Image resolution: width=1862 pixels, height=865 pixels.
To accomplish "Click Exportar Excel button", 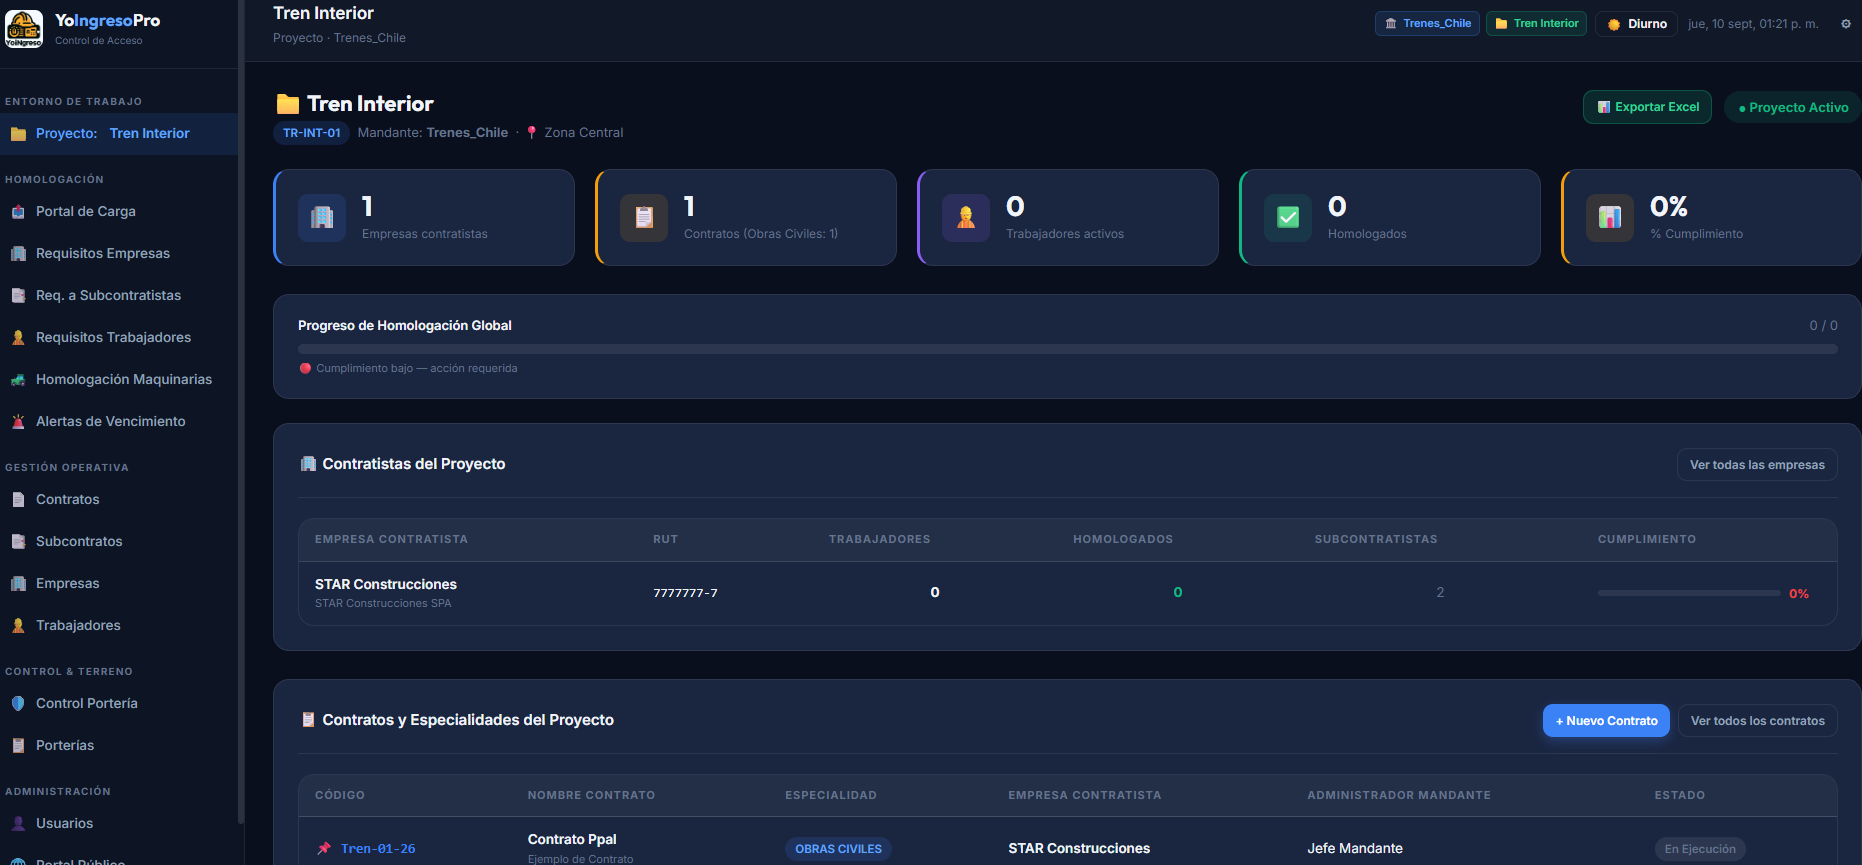I will pyautogui.click(x=1647, y=107).
